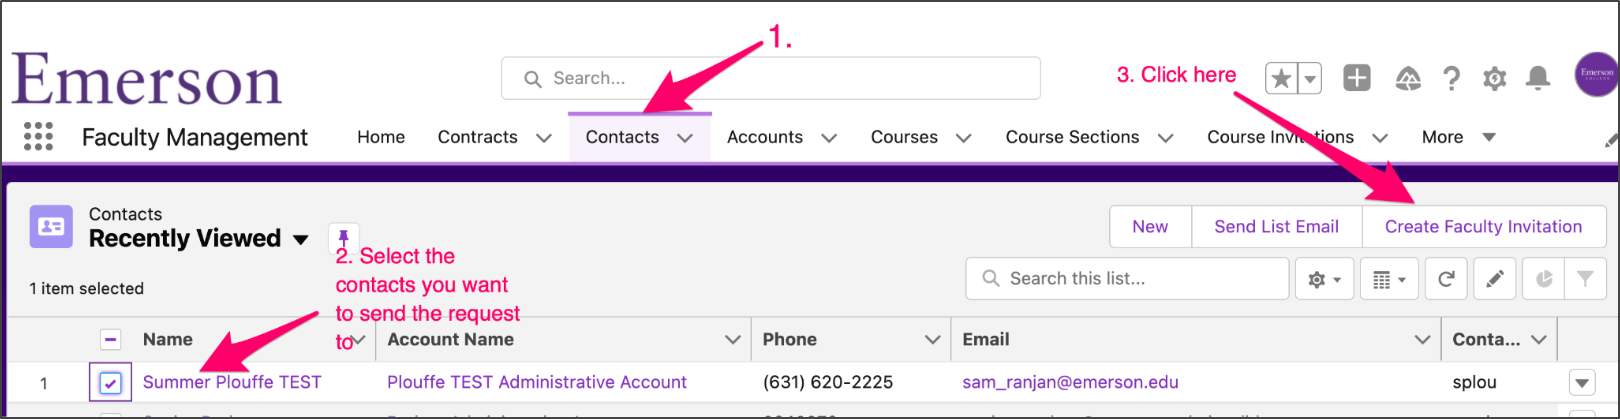
Task: Click the Search this list field
Action: coord(1127,279)
